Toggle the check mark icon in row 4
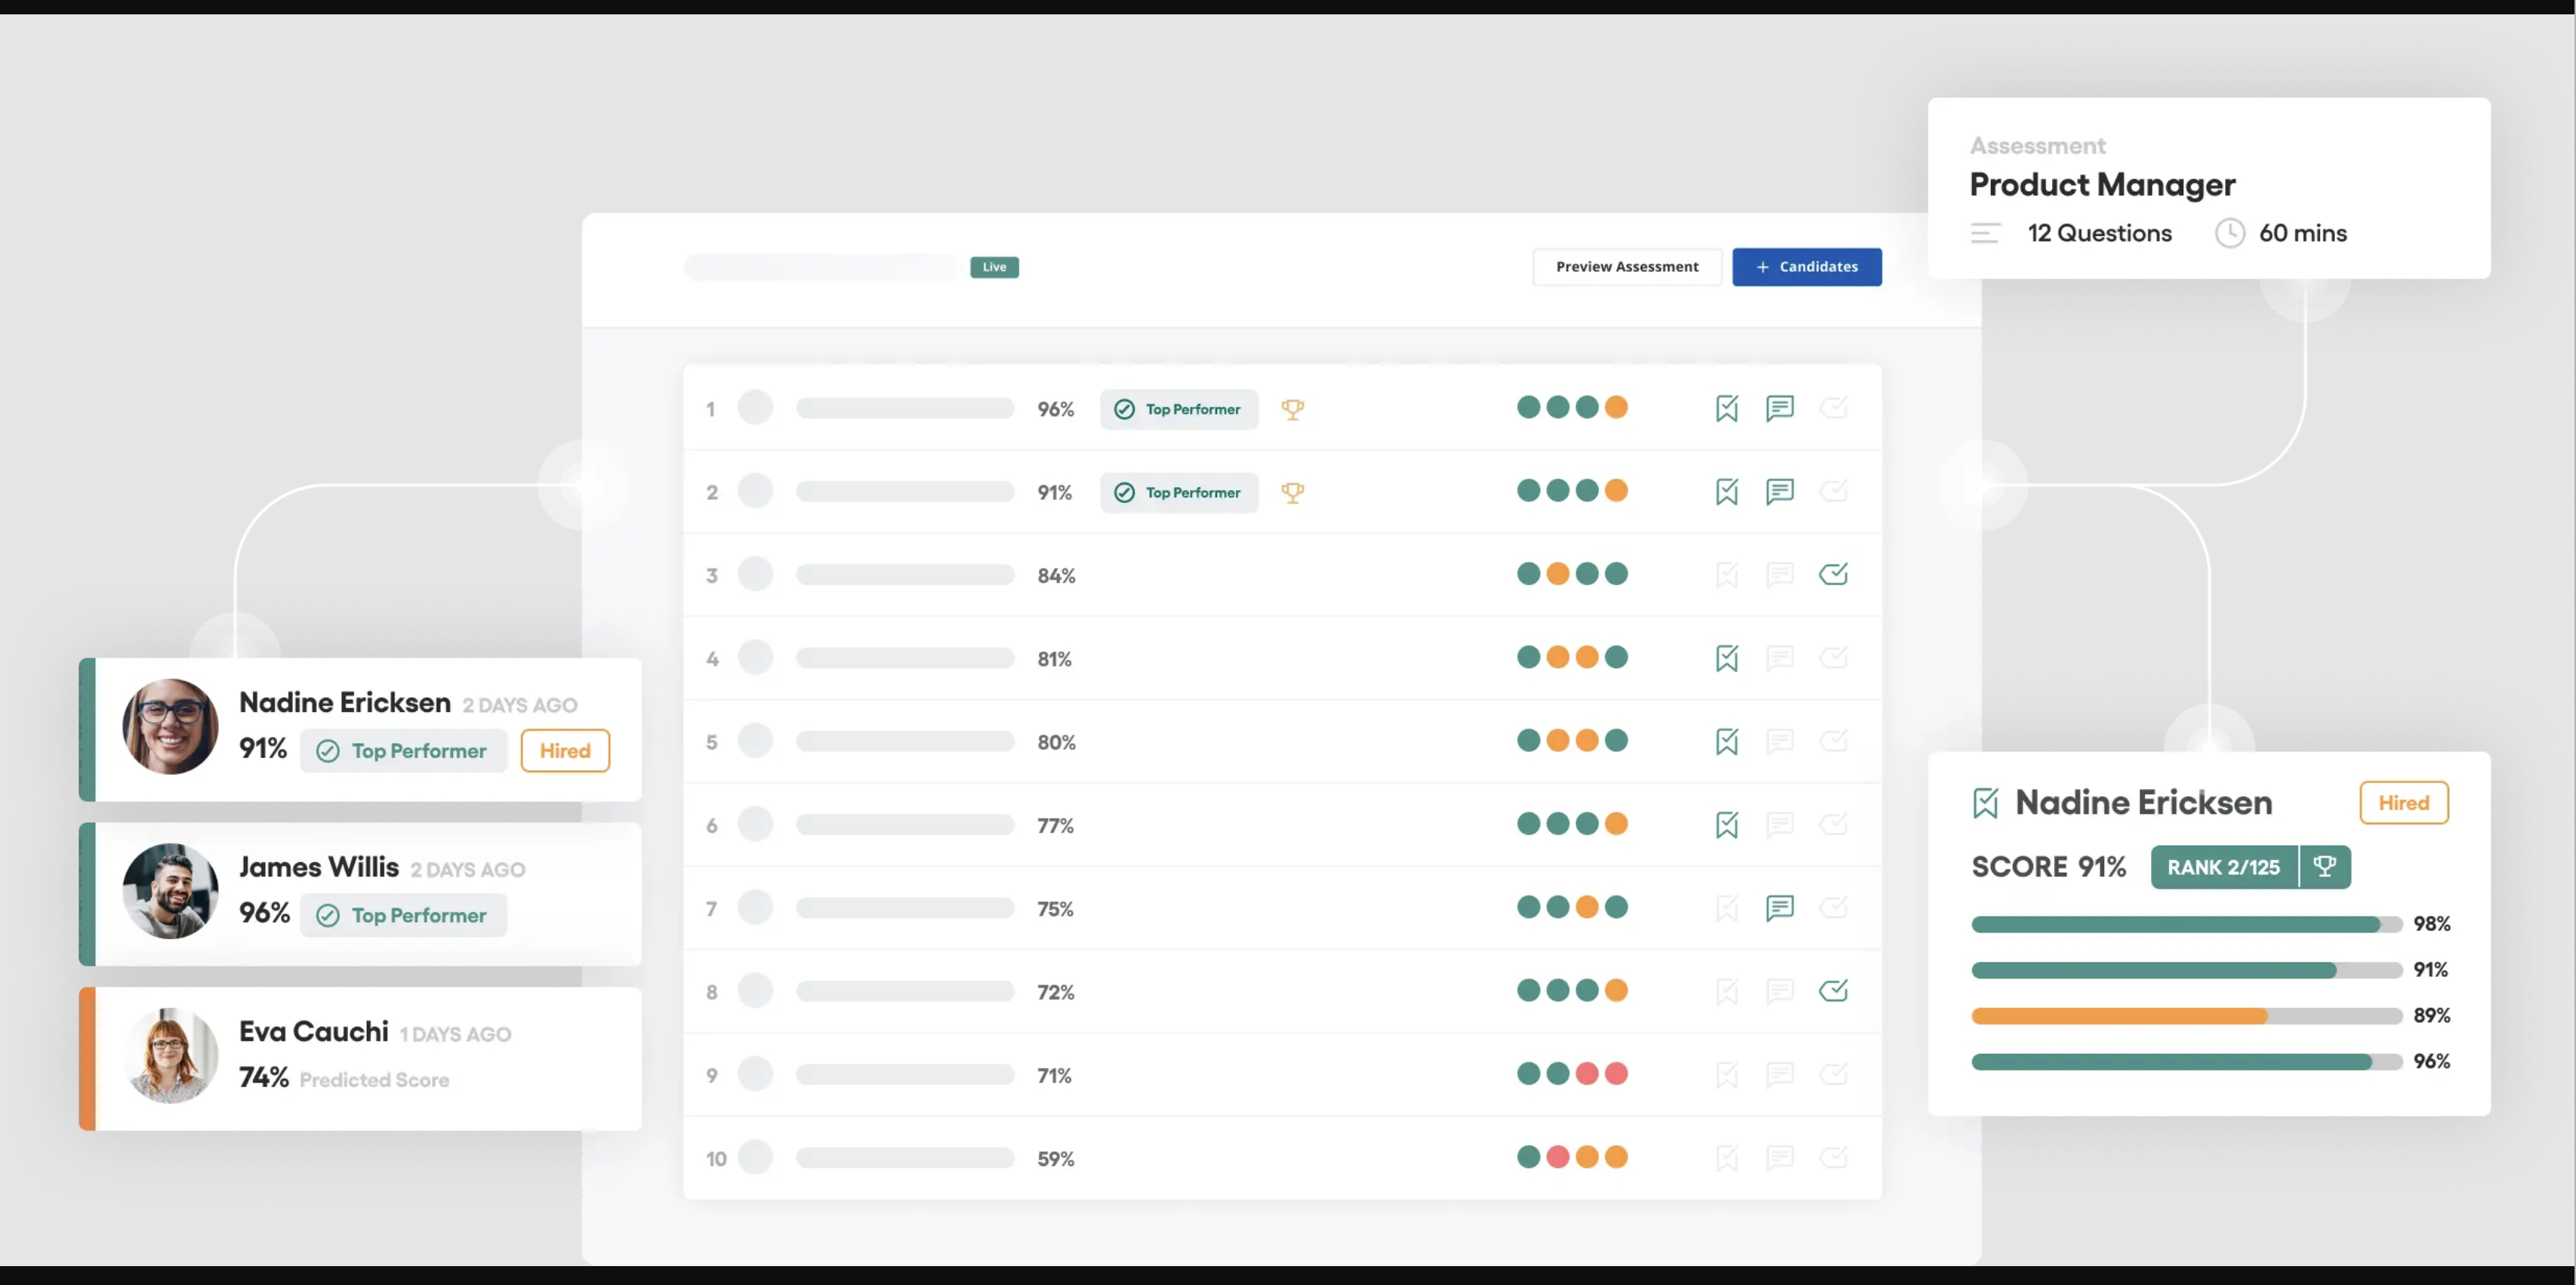 pos(1833,657)
